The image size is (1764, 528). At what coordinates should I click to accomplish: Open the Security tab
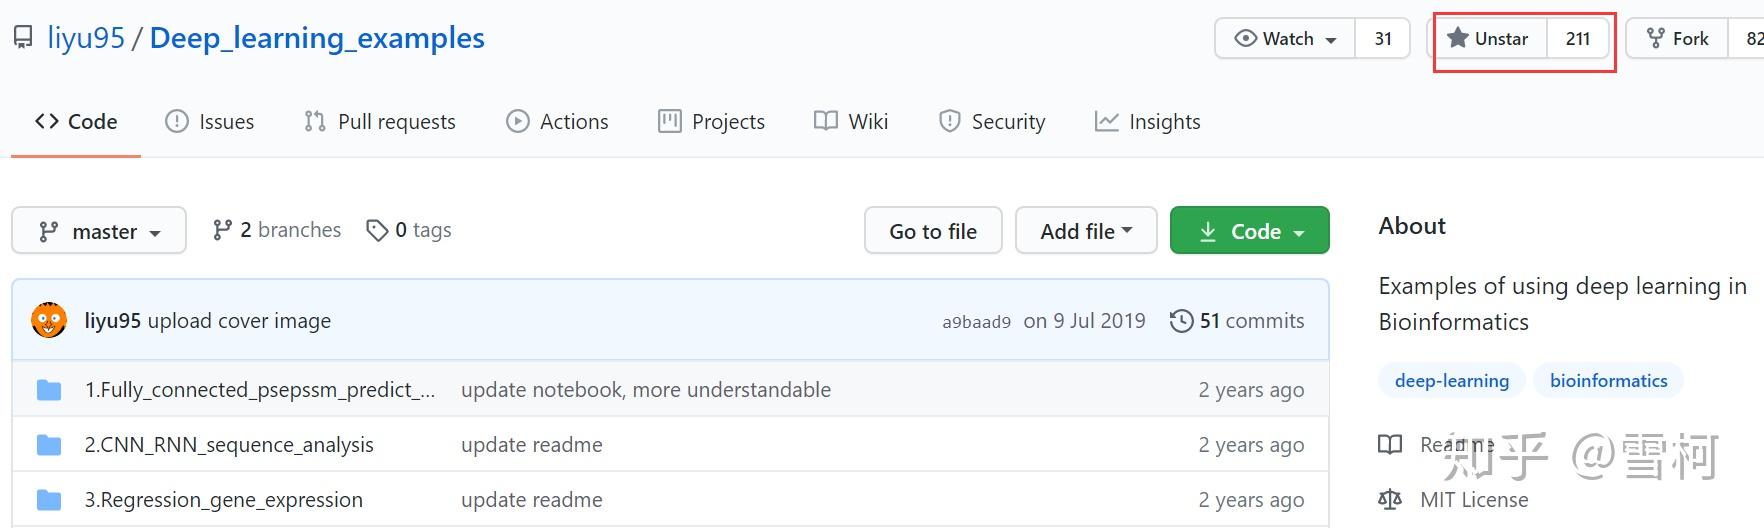click(x=992, y=122)
